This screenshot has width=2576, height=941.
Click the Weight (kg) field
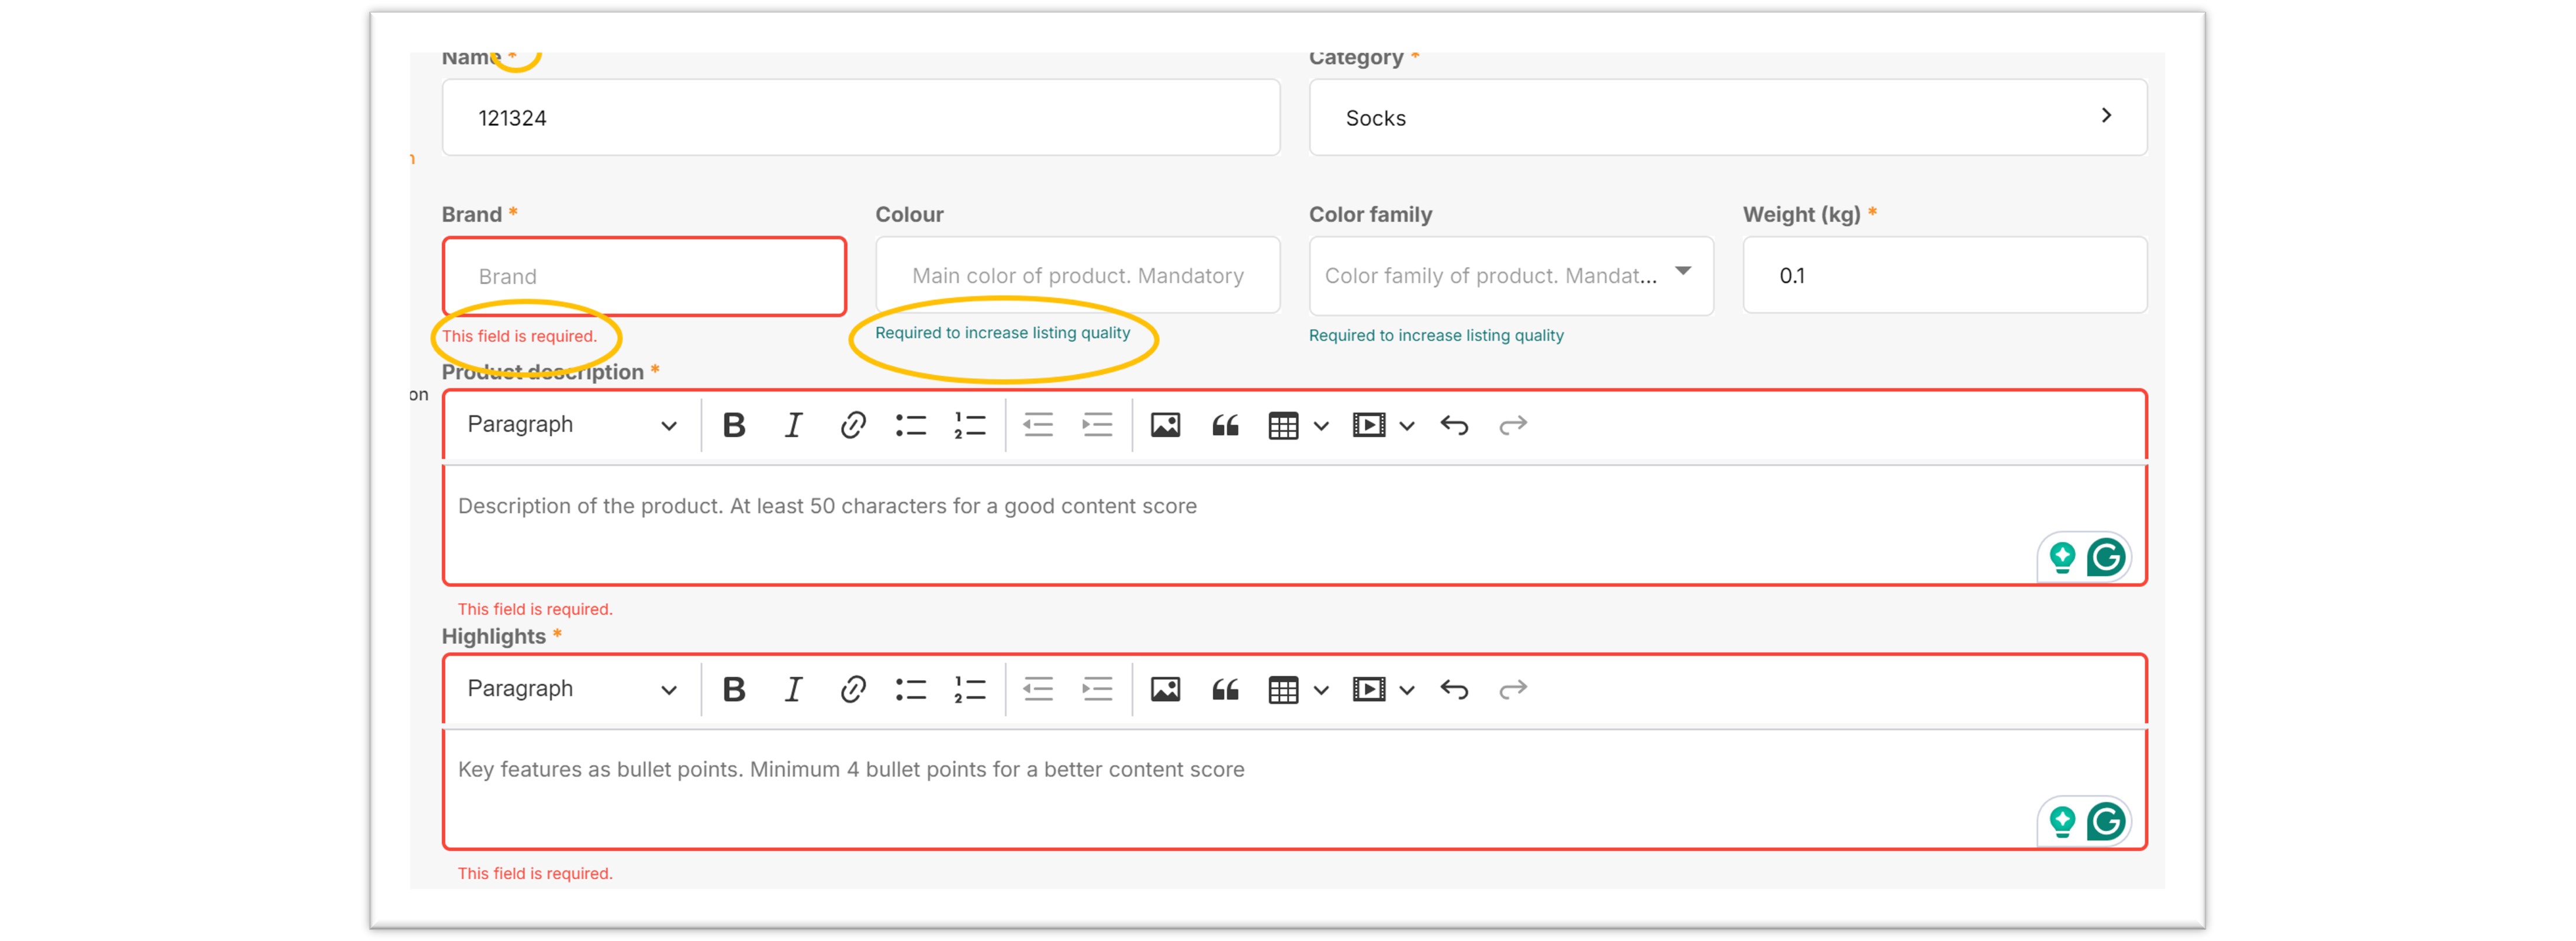pos(1944,276)
